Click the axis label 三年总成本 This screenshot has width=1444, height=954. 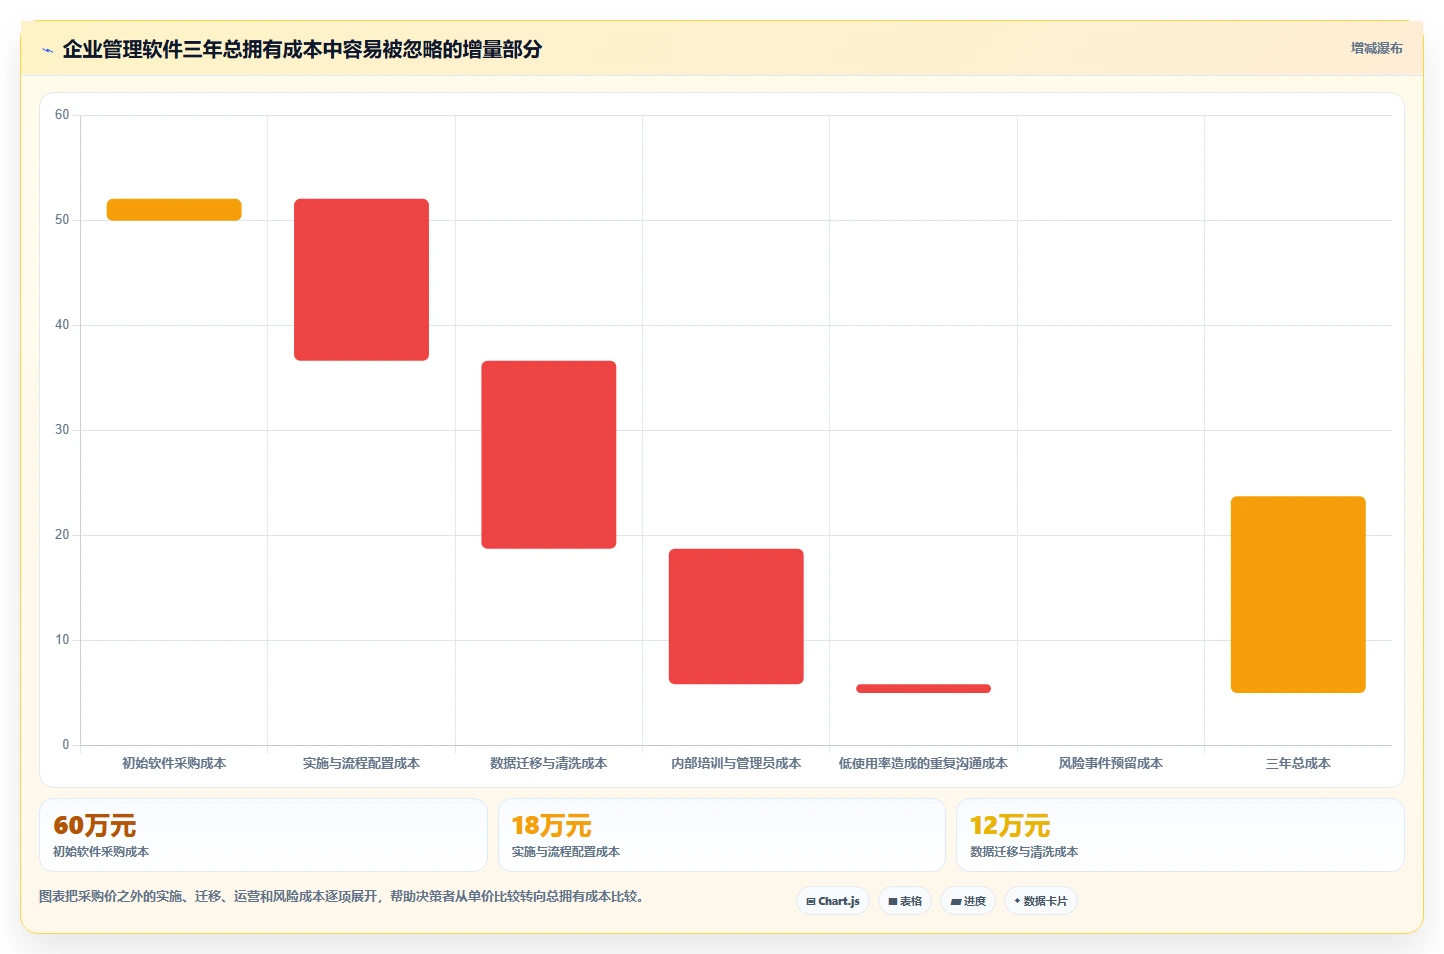coord(1298,763)
